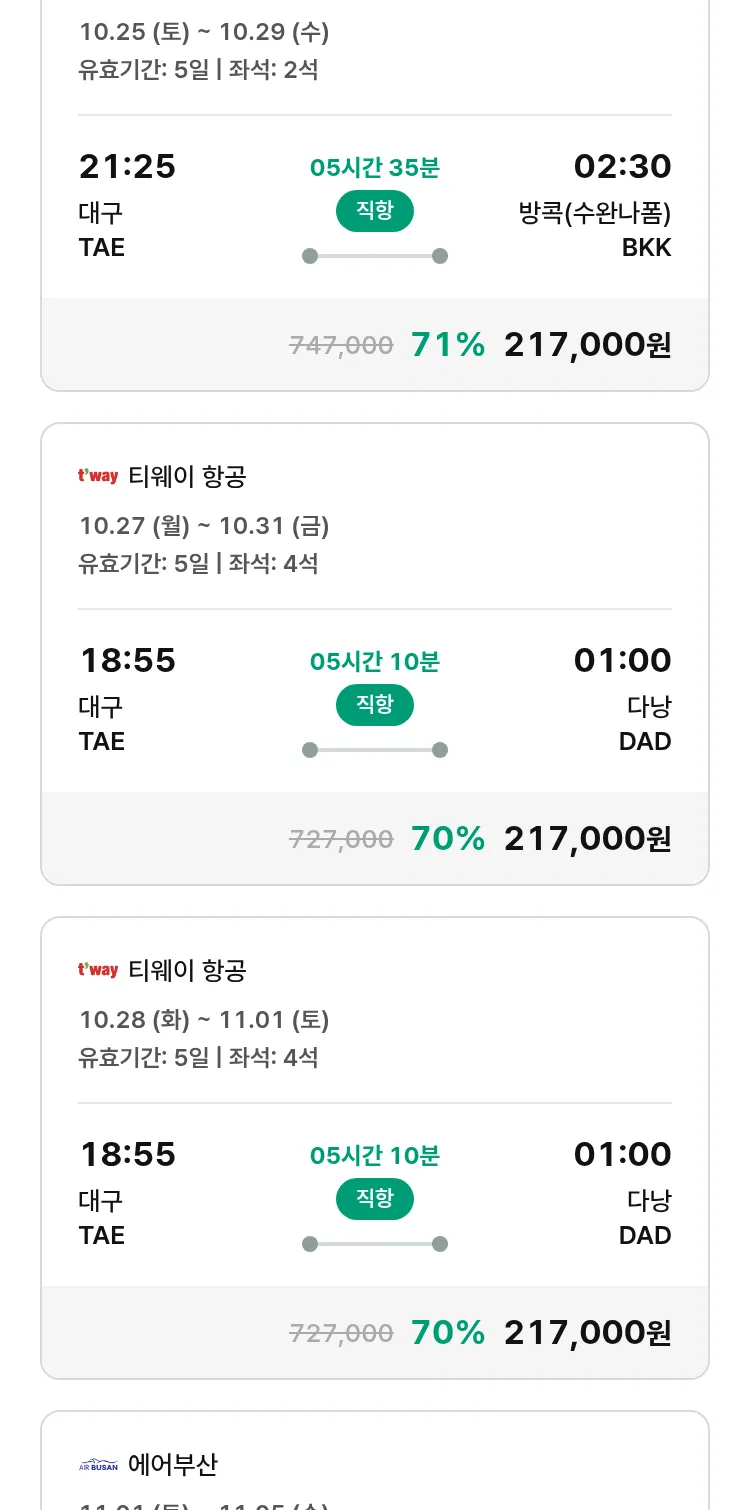Select the 217,000원 price on 10.28 Da Nang flight

pyautogui.click(x=587, y=1333)
